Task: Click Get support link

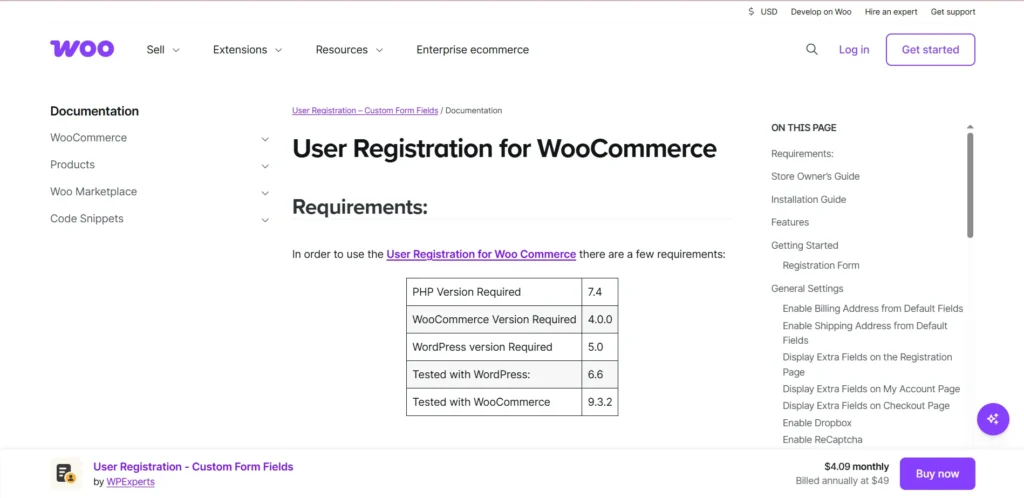Action: (953, 12)
